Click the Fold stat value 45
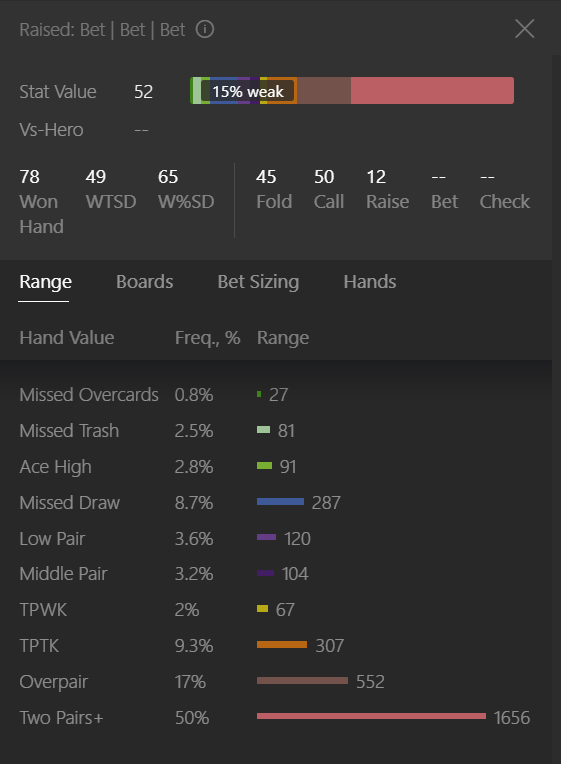 266,177
